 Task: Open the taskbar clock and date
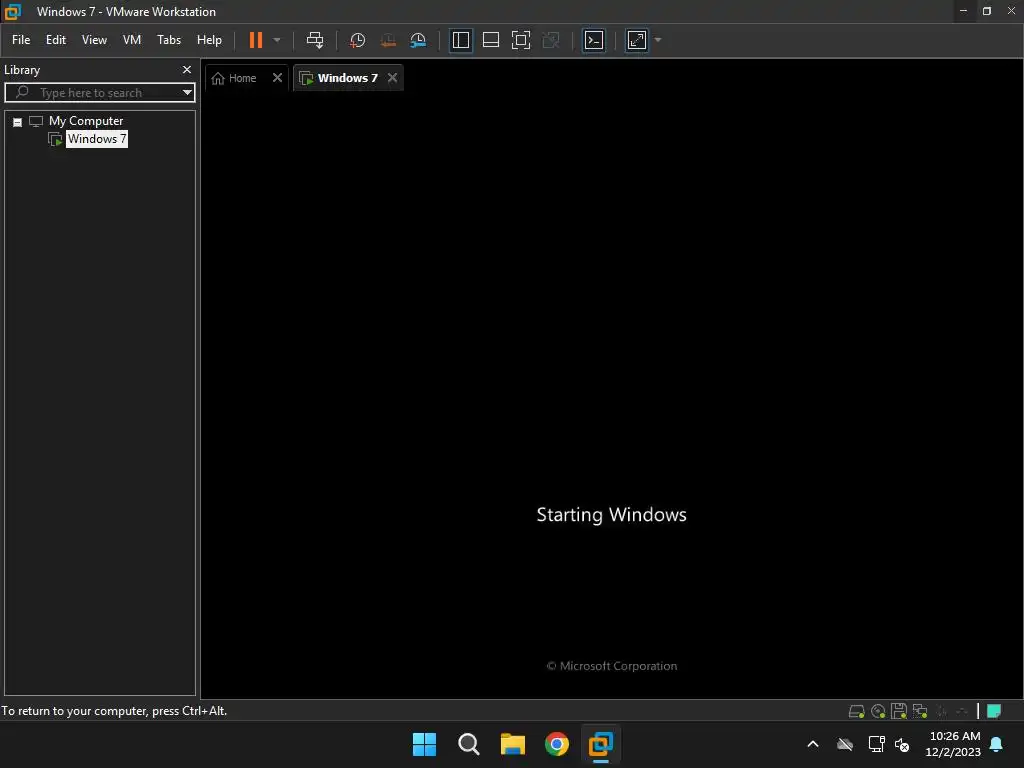click(x=953, y=744)
